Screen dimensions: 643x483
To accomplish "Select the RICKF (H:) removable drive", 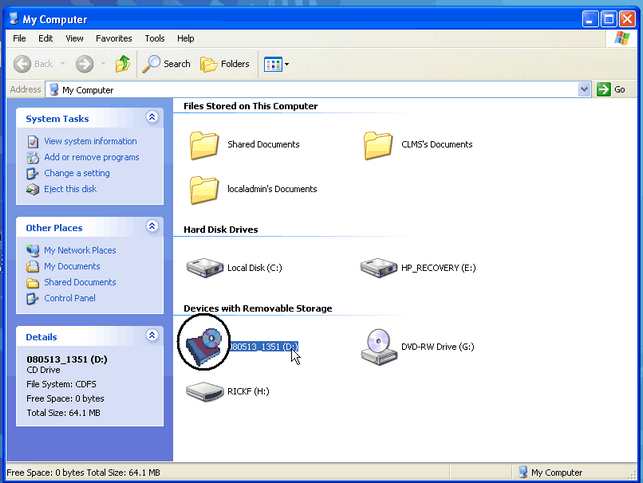I will click(204, 391).
